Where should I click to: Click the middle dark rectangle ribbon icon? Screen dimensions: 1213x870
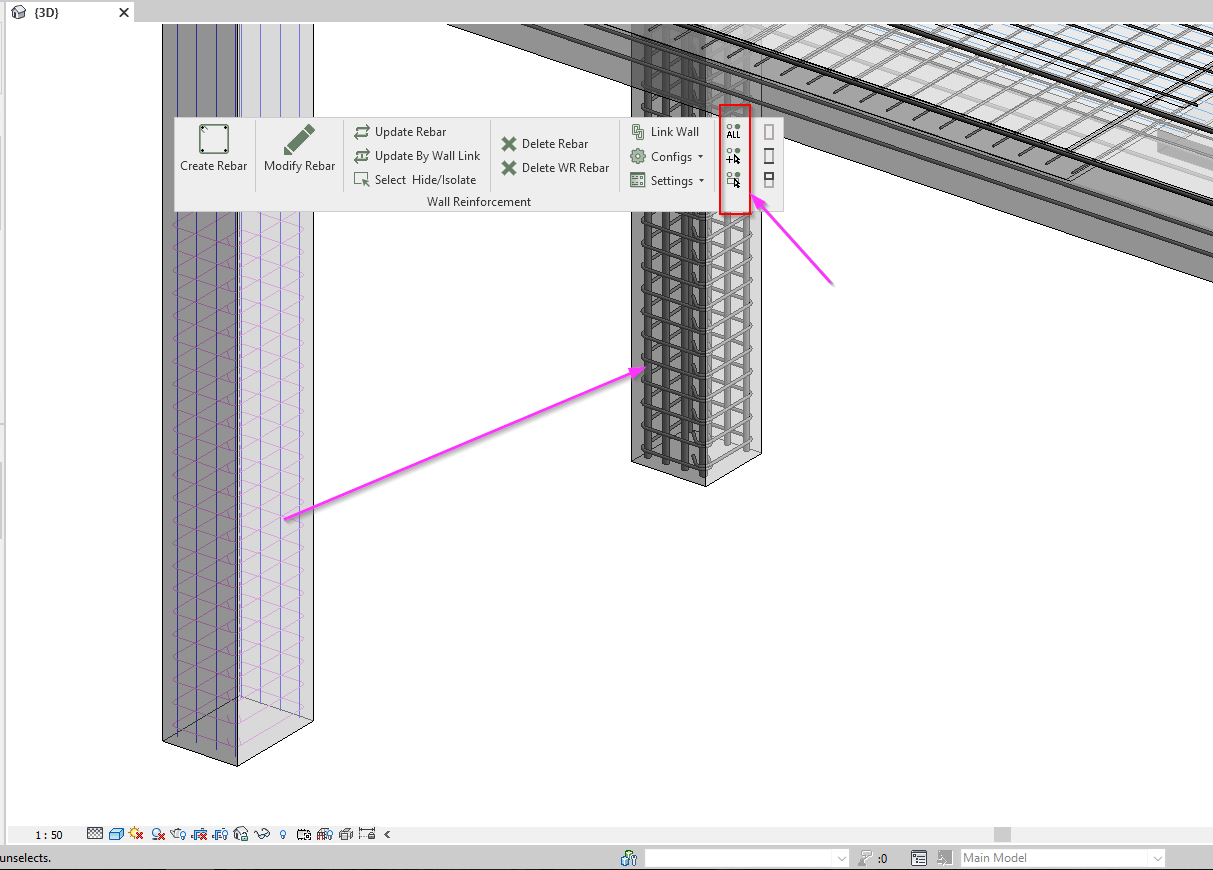click(x=769, y=156)
